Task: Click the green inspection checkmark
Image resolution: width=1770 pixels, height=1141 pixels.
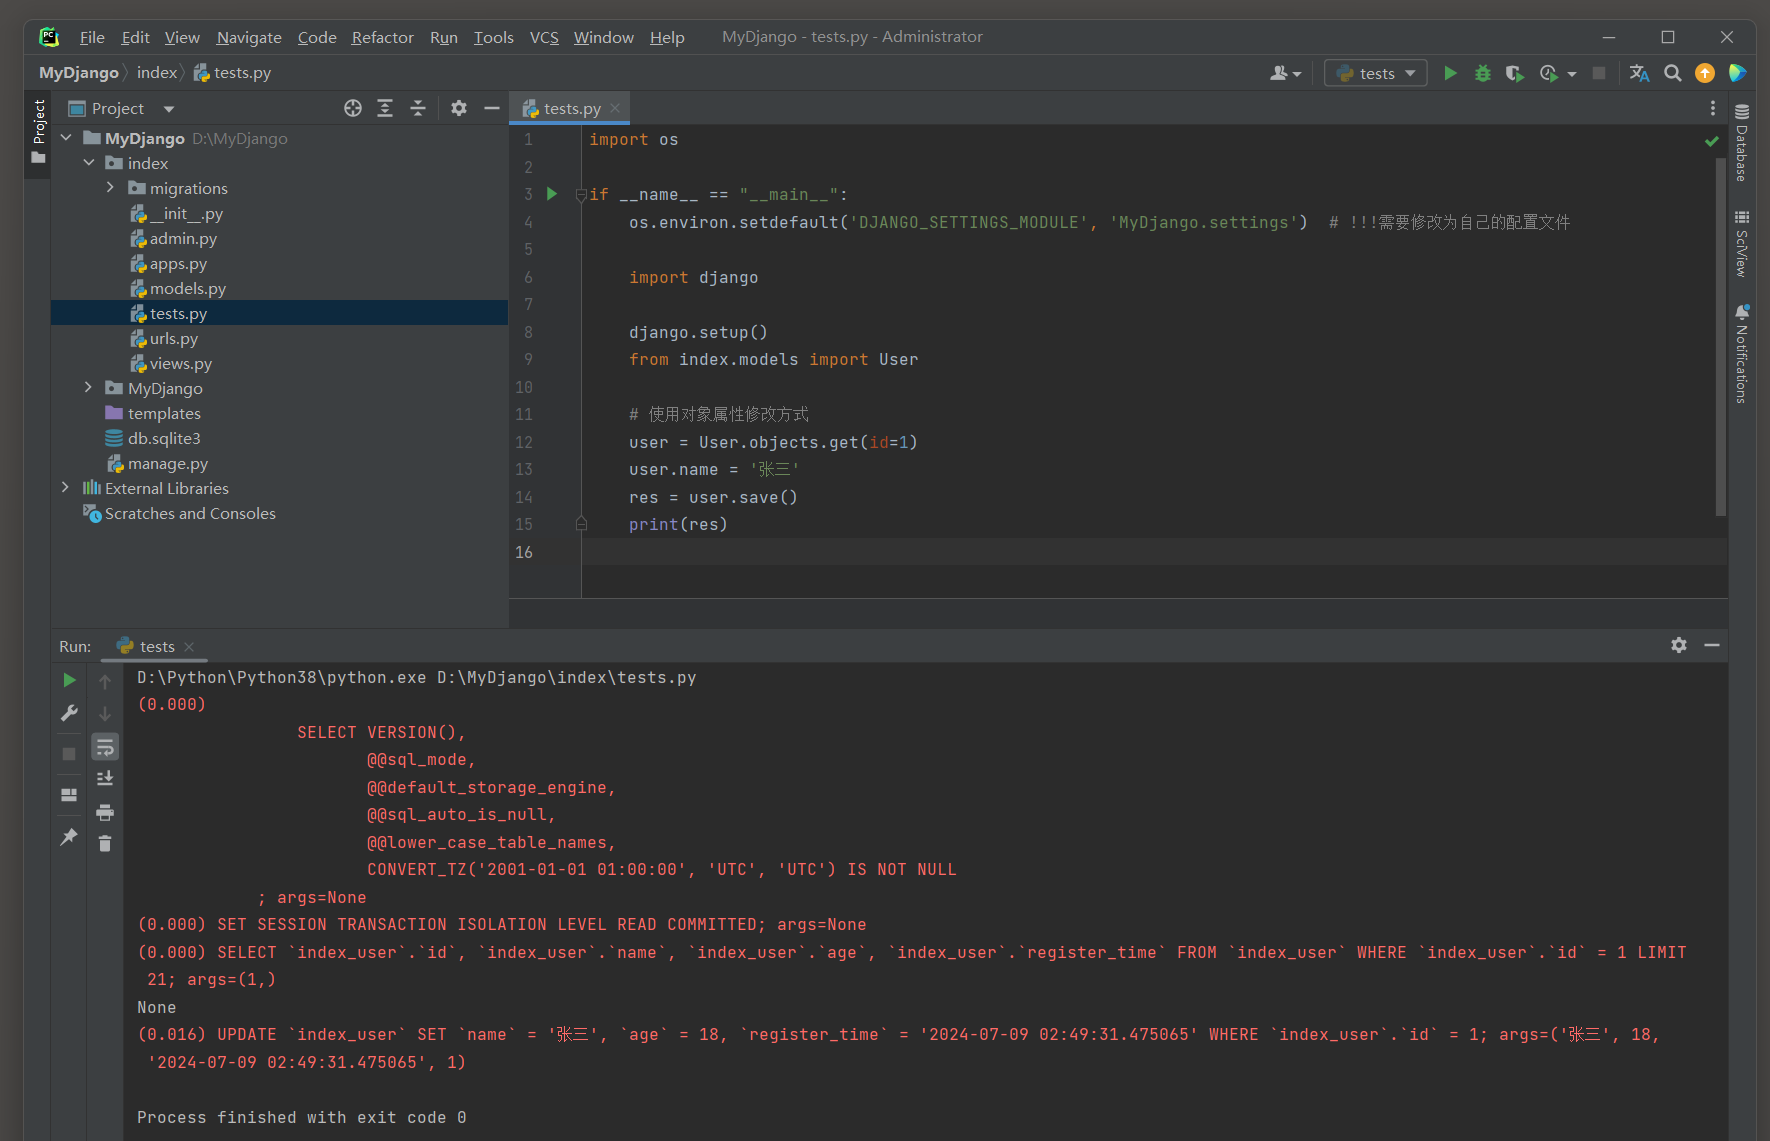Action: point(1712,141)
